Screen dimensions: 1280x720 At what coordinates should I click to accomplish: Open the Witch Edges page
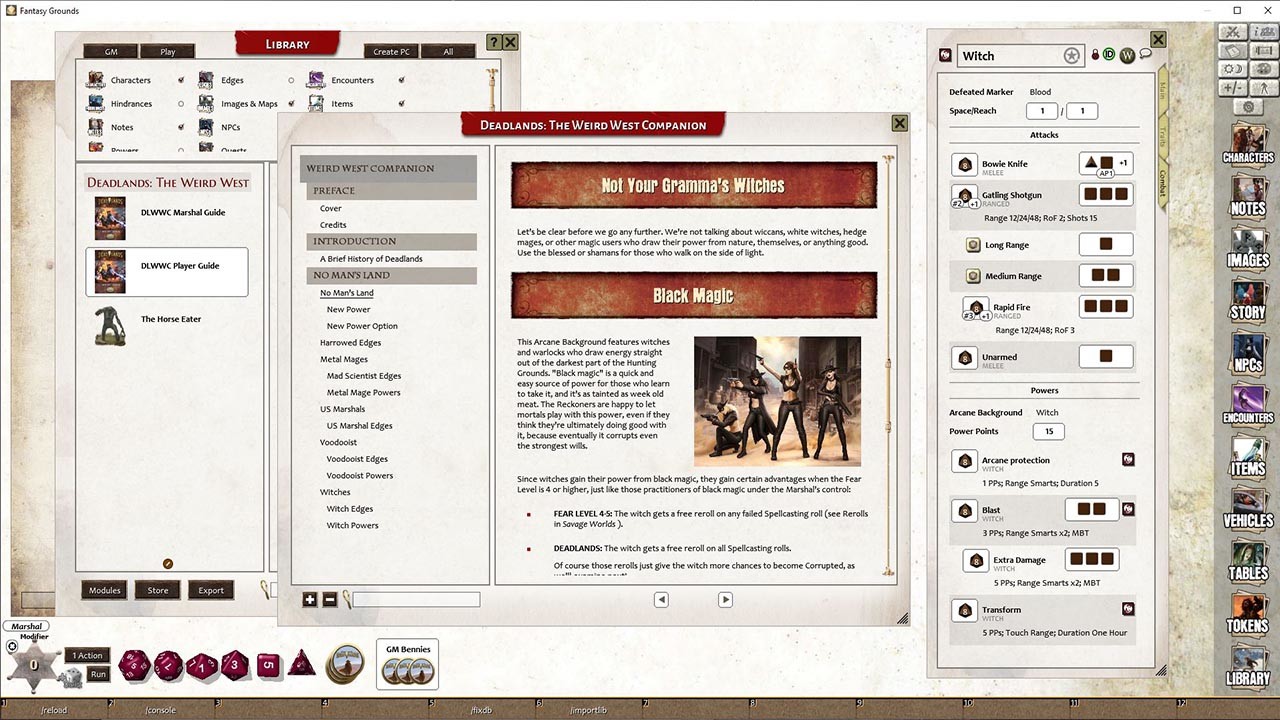click(350, 509)
